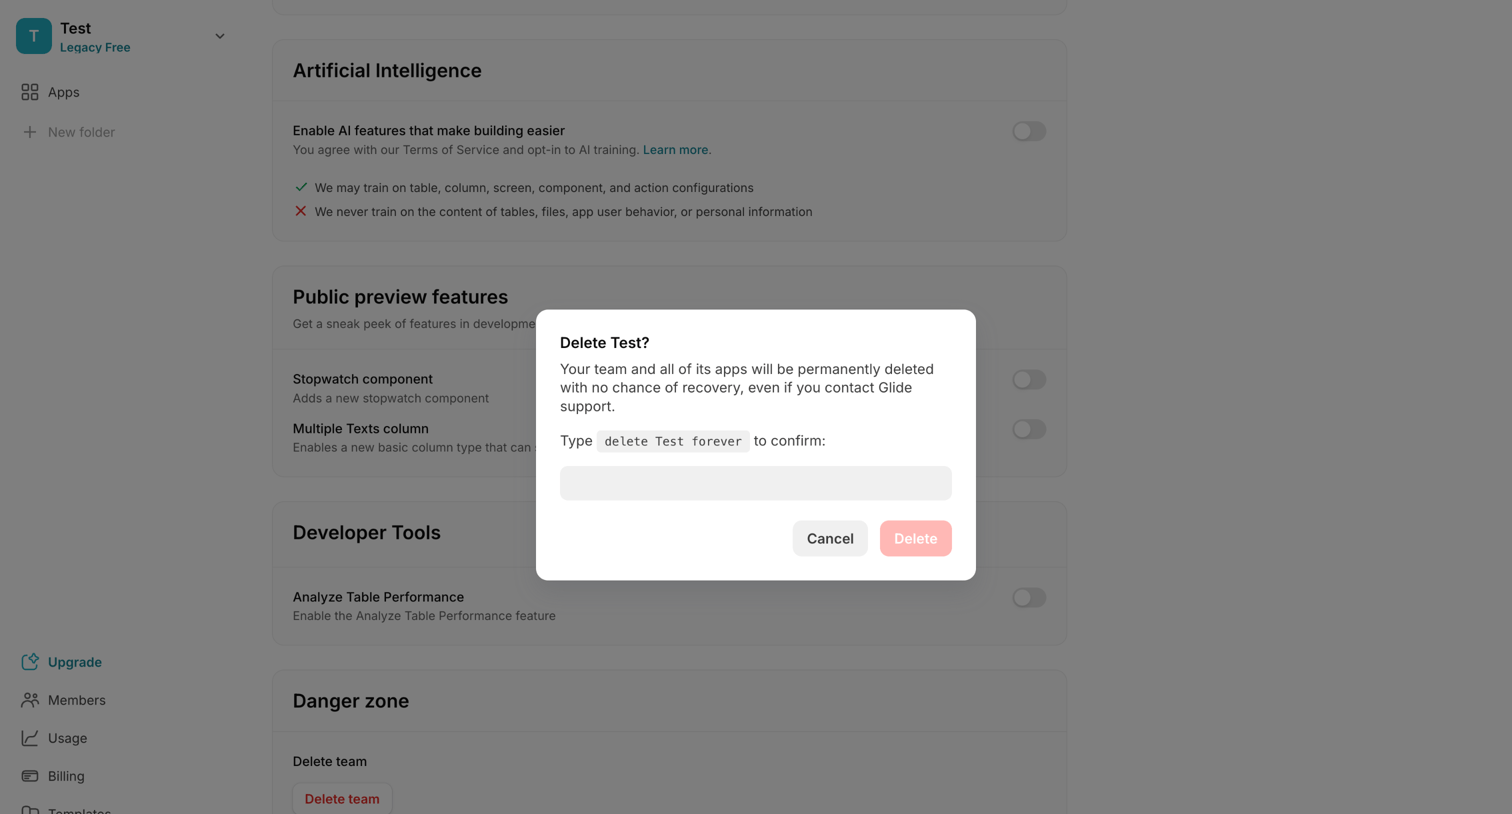Expand the Test team switcher chevron
Image resolution: width=1512 pixels, height=814 pixels.
[220, 36]
